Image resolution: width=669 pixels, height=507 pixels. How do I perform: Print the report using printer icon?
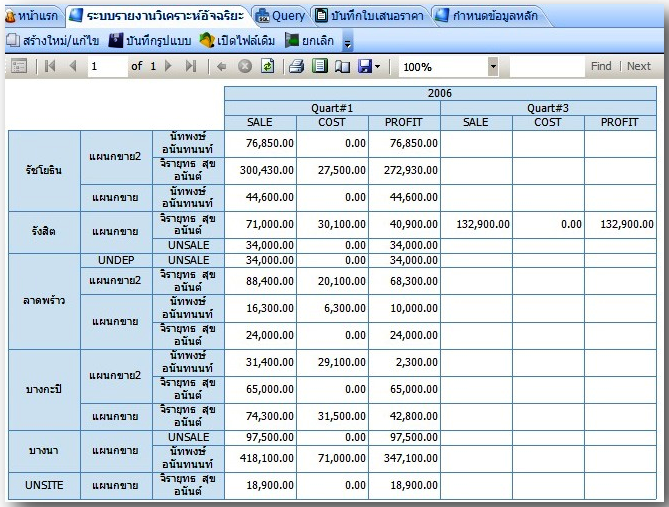[x=296, y=66]
